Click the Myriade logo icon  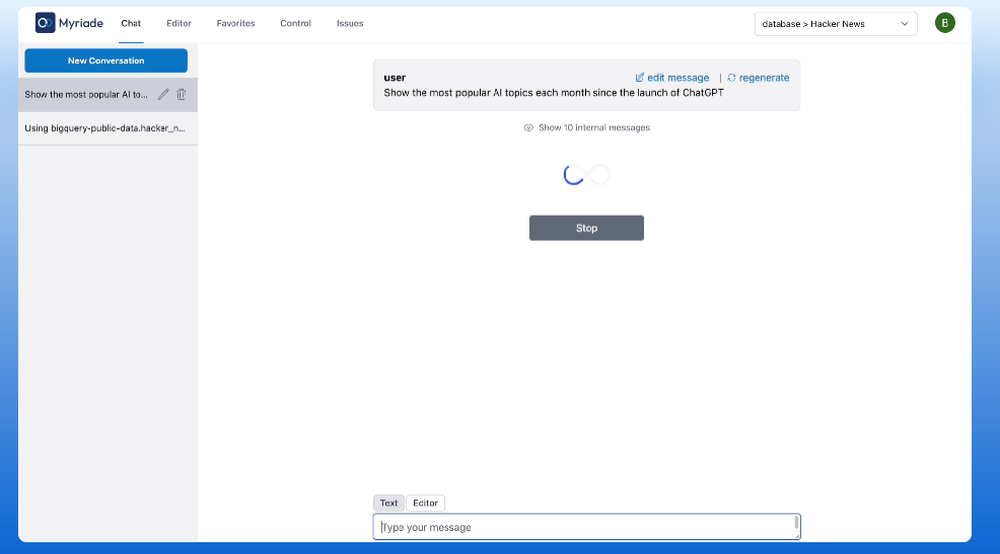click(x=45, y=23)
